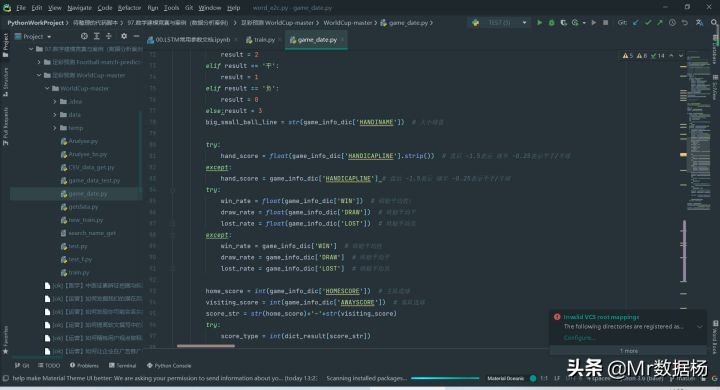Collapse all in the Project panel
Viewport: 720px width, 390px height.
click(109, 36)
